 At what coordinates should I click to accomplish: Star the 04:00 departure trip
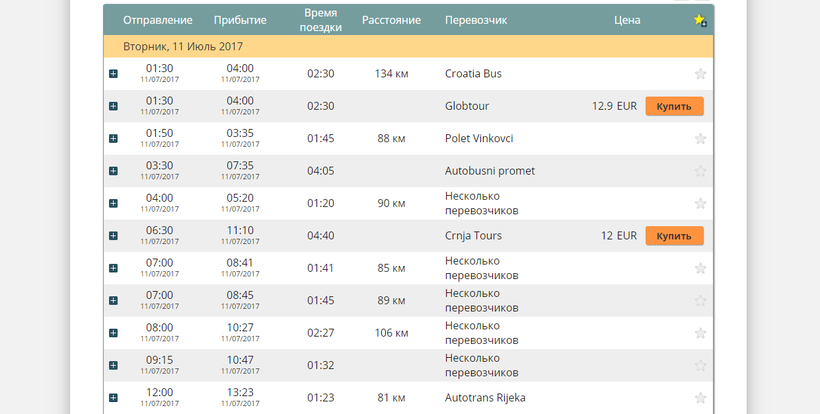click(700, 204)
